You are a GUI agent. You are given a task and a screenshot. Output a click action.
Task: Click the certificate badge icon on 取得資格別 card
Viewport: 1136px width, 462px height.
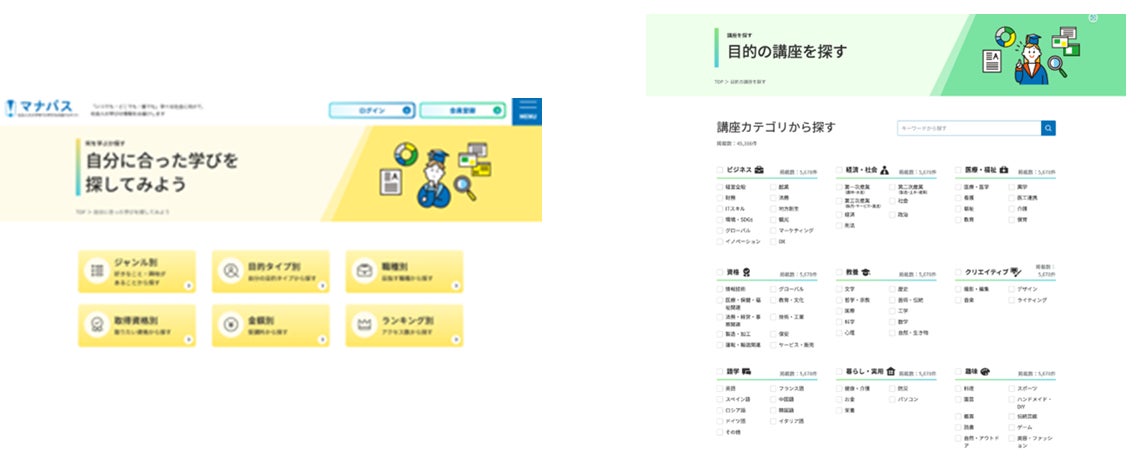[x=96, y=324]
